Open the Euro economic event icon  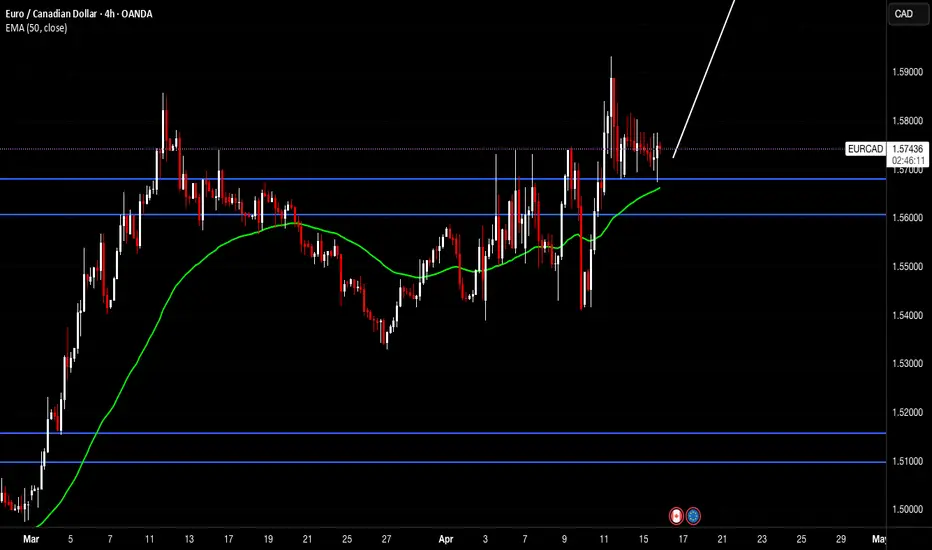coord(693,516)
